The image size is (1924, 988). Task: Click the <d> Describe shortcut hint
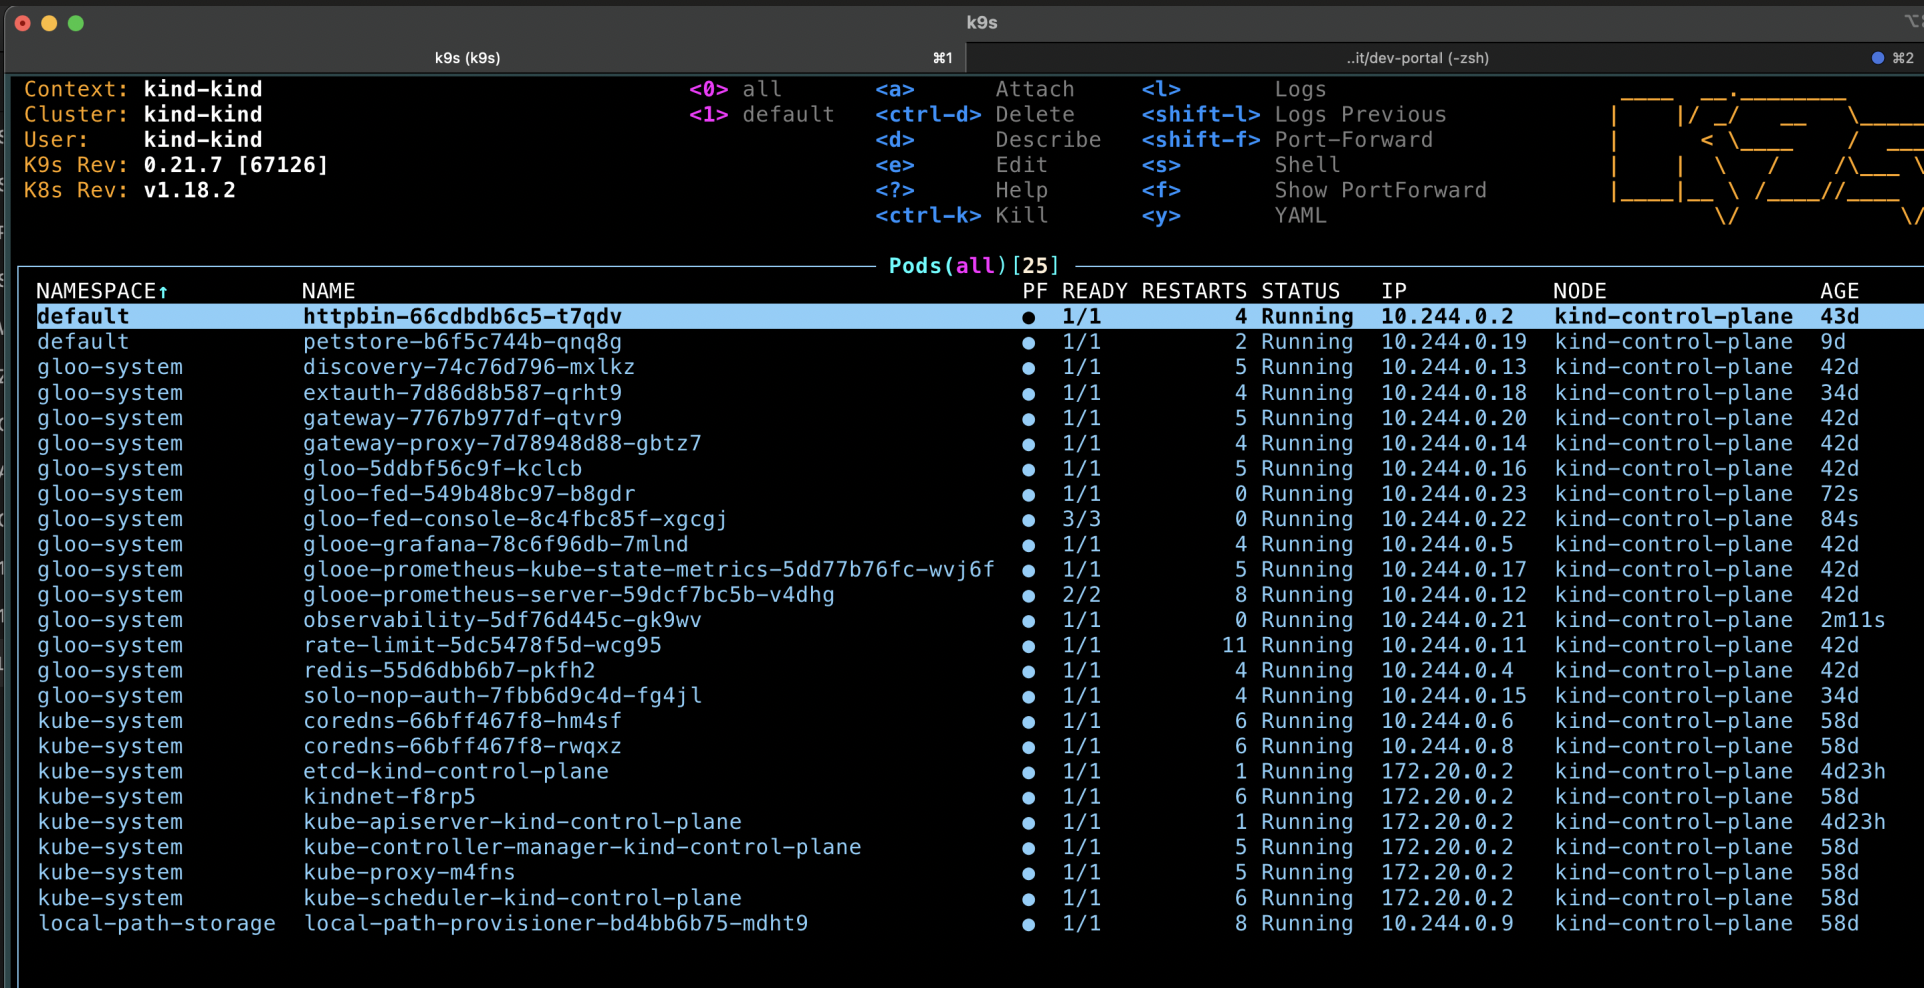tap(988, 140)
